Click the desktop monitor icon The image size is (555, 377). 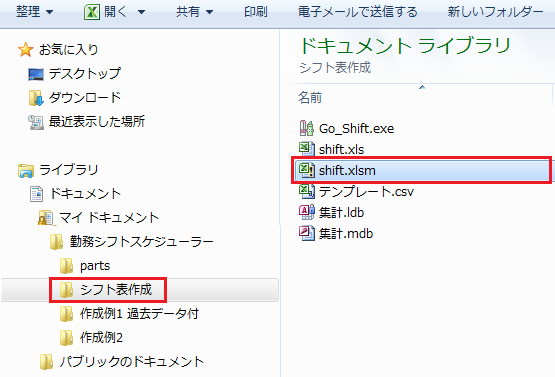36,74
